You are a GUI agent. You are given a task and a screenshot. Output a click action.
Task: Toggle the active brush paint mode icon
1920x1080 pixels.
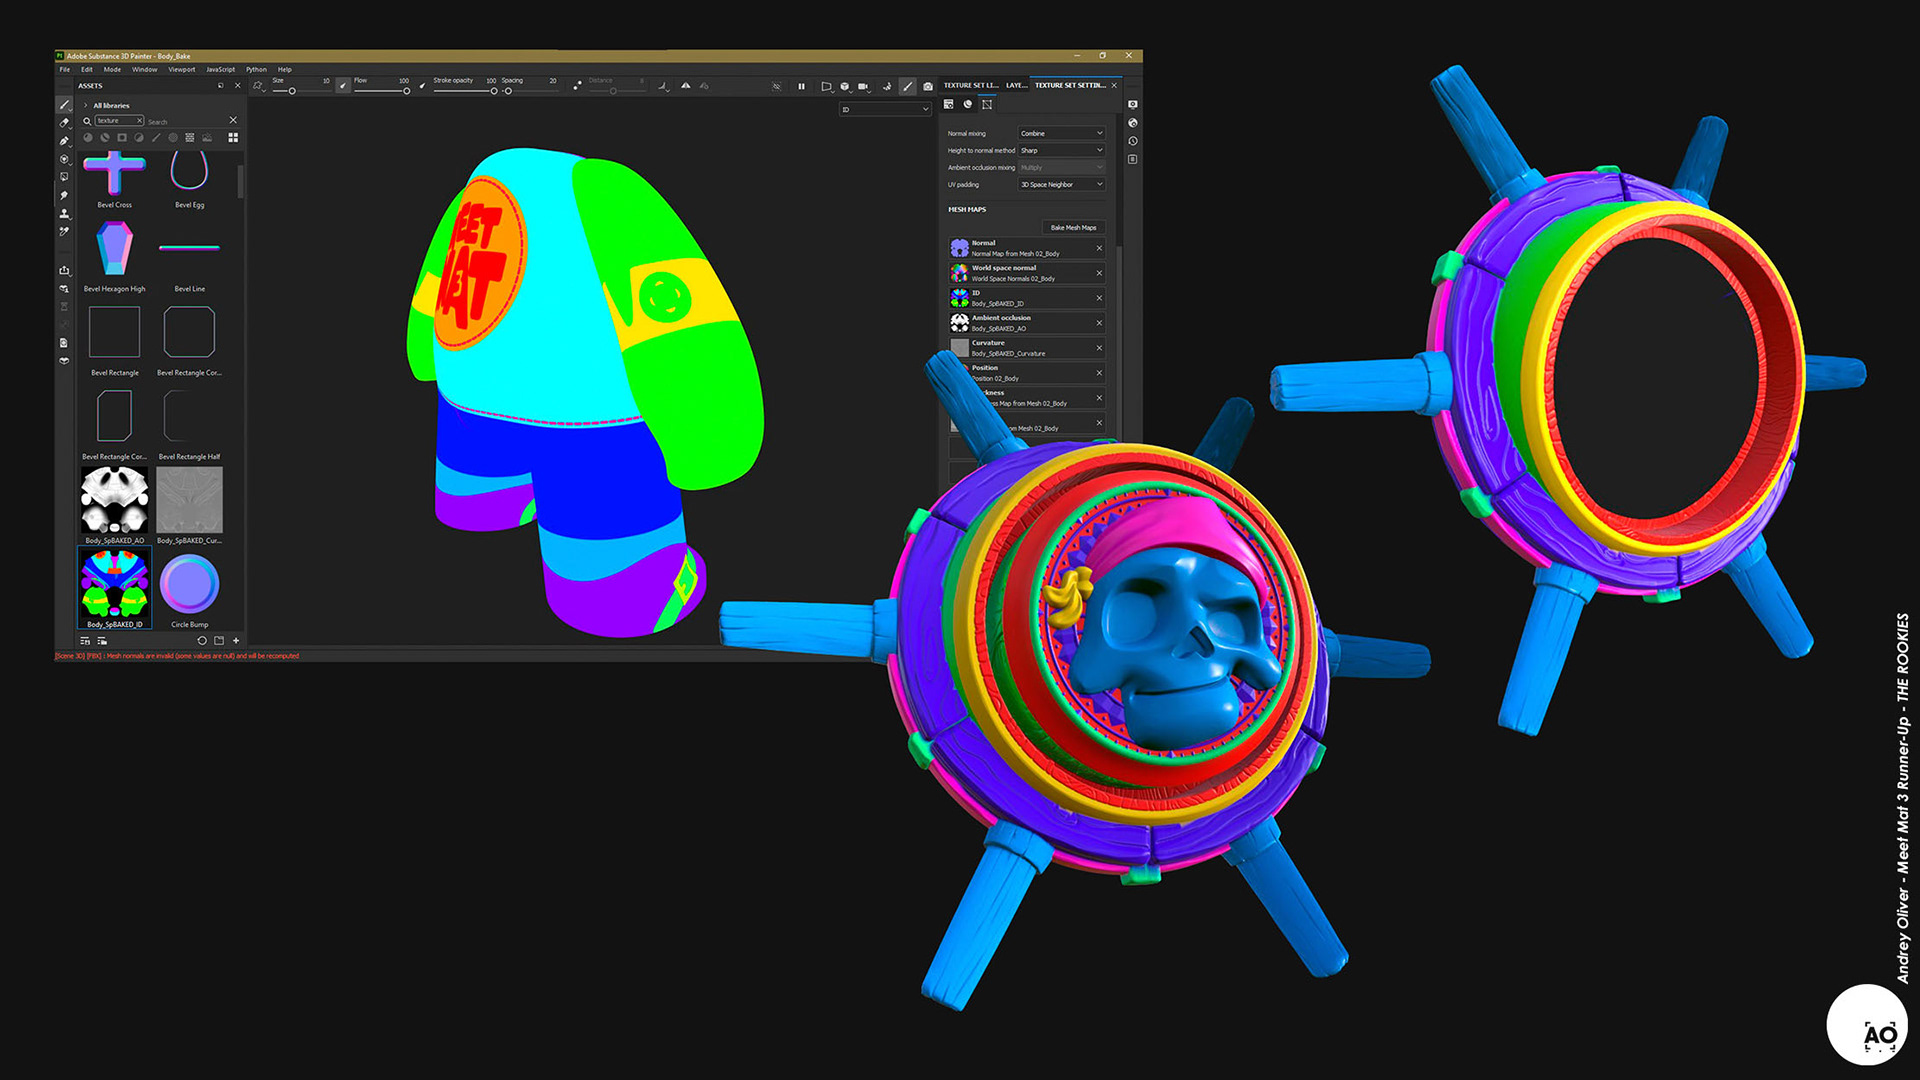(x=908, y=86)
